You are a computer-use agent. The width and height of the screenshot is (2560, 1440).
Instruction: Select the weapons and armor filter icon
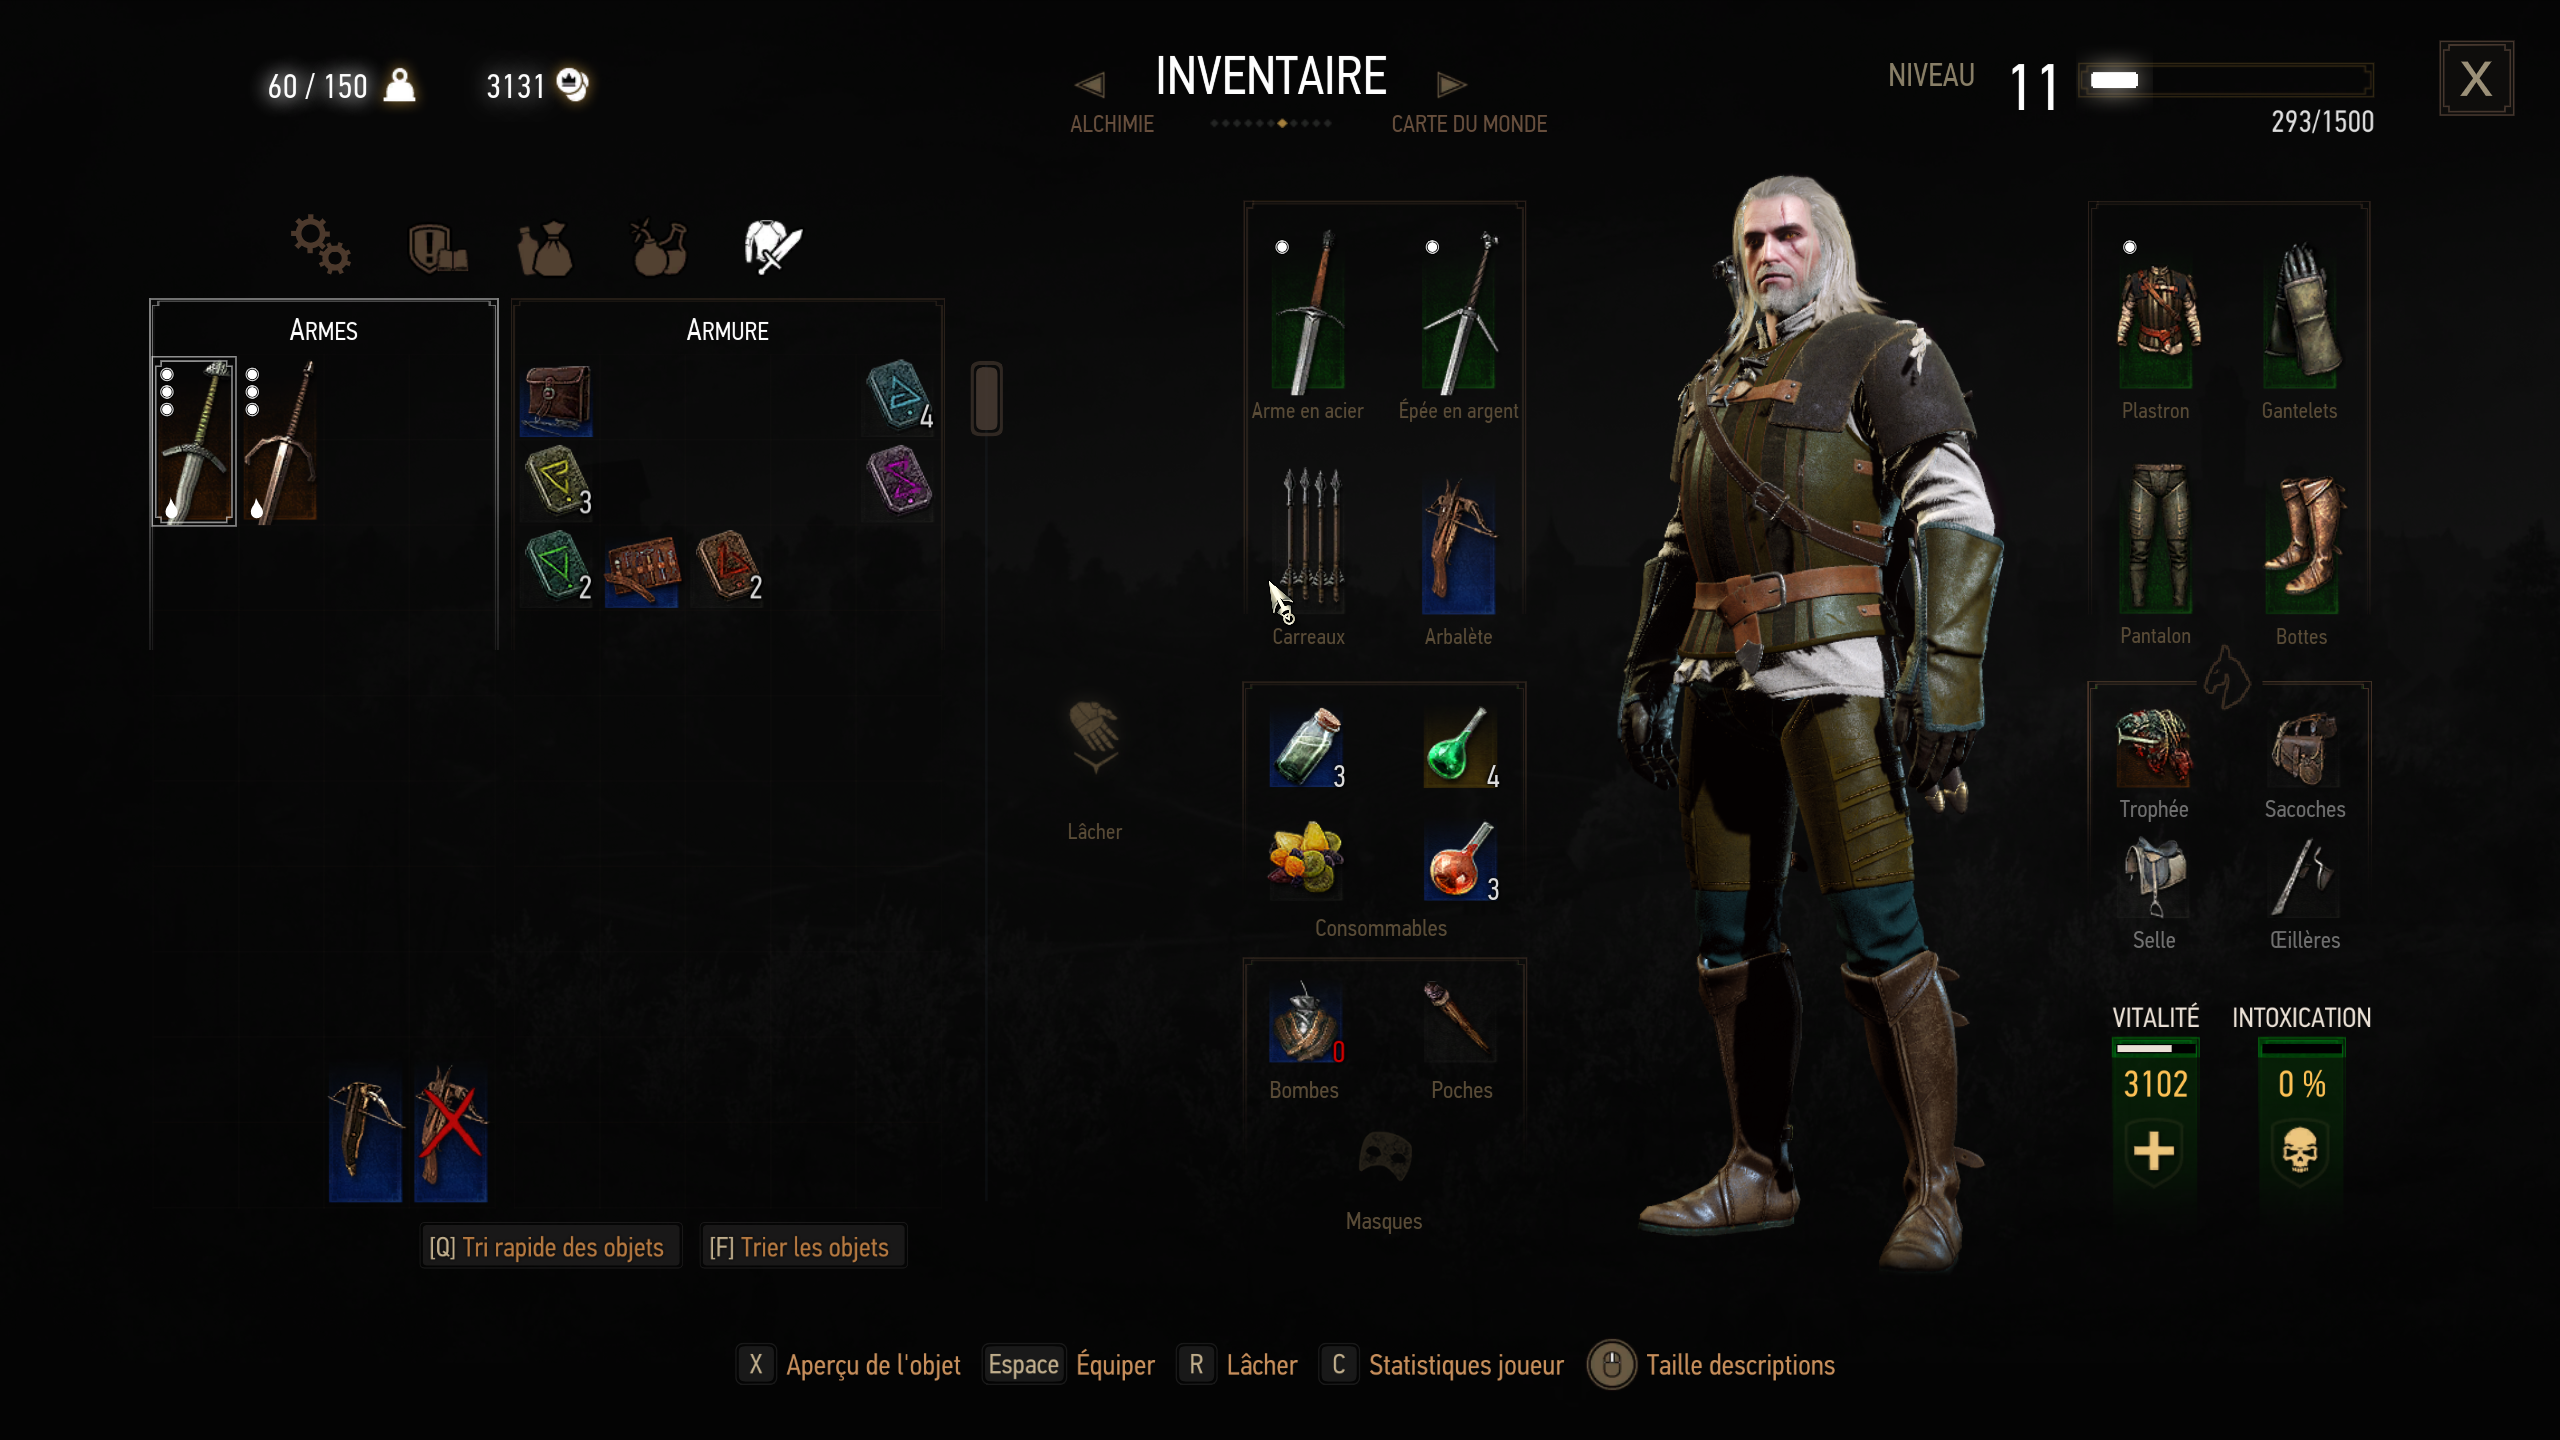point(772,246)
